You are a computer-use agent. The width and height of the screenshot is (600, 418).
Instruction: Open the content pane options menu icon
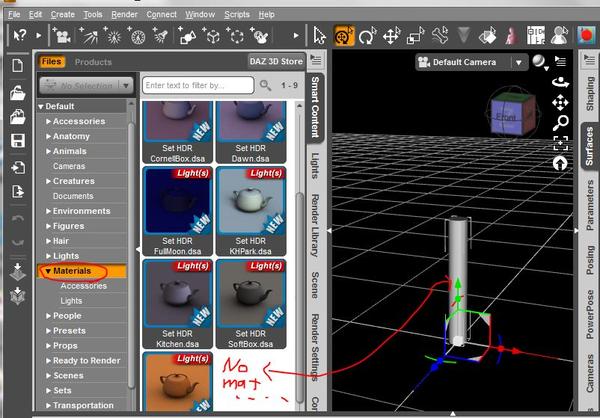point(316,60)
